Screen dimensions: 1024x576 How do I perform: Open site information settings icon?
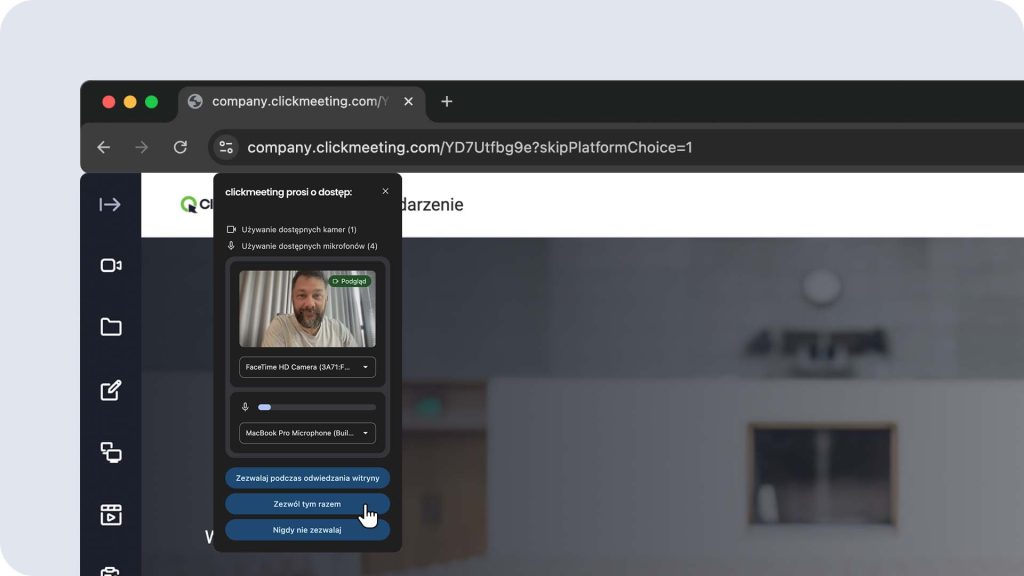point(226,148)
